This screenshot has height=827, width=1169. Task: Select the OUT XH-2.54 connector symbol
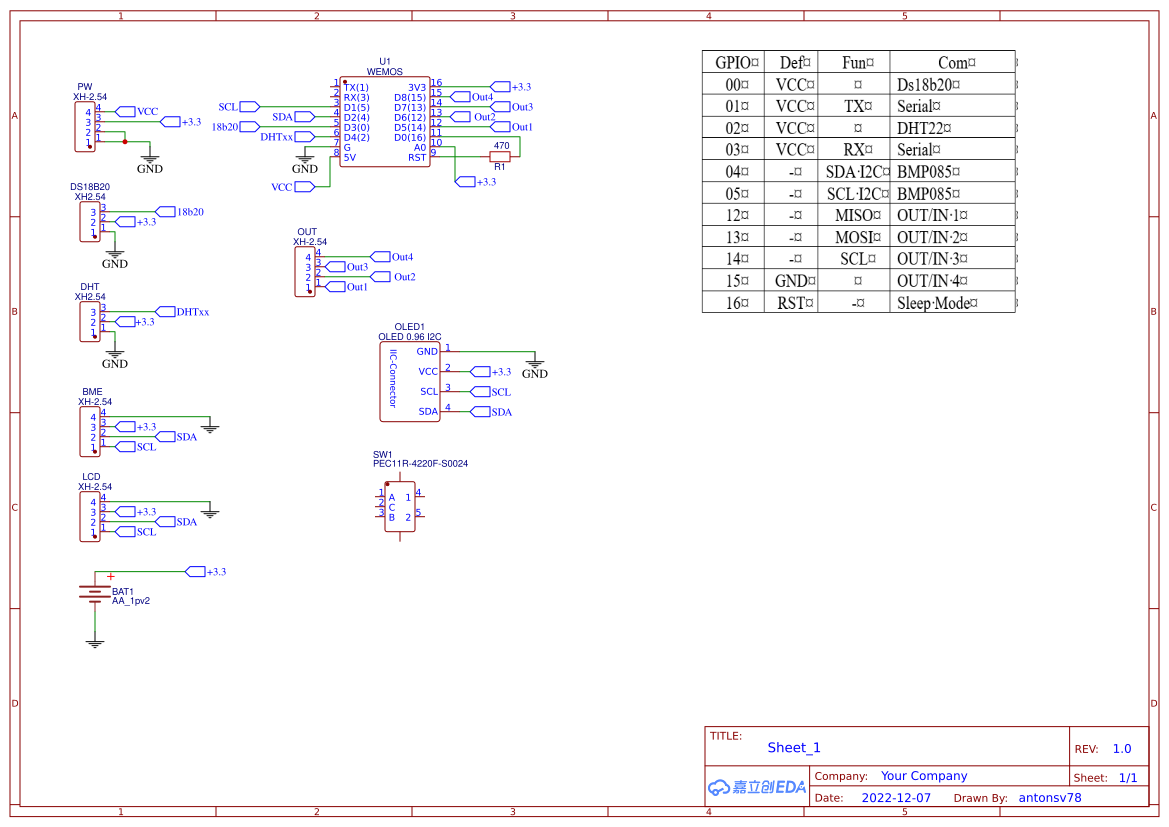coord(305,270)
